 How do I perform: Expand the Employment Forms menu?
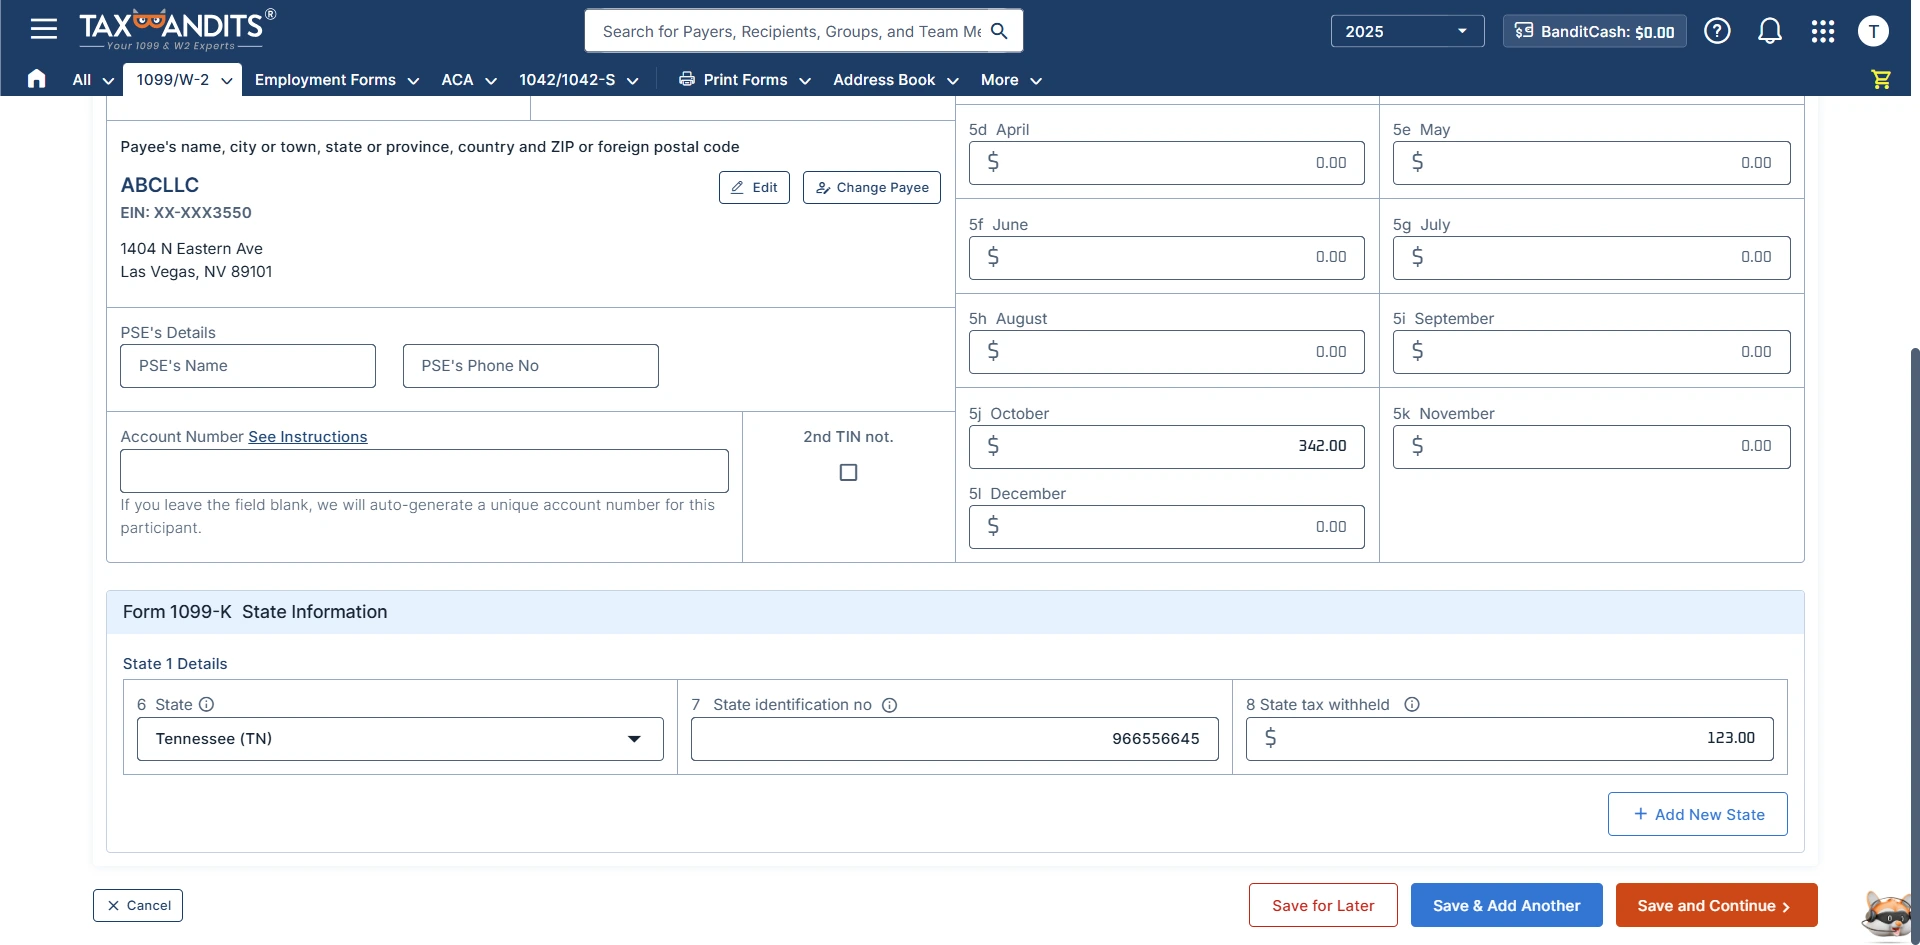(x=336, y=80)
